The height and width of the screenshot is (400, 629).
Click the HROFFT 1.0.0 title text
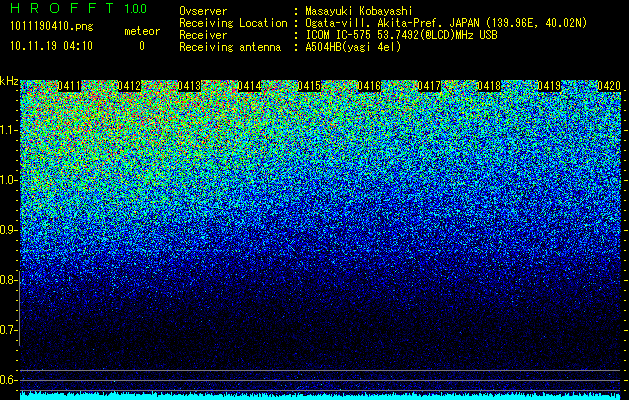(x=79, y=8)
